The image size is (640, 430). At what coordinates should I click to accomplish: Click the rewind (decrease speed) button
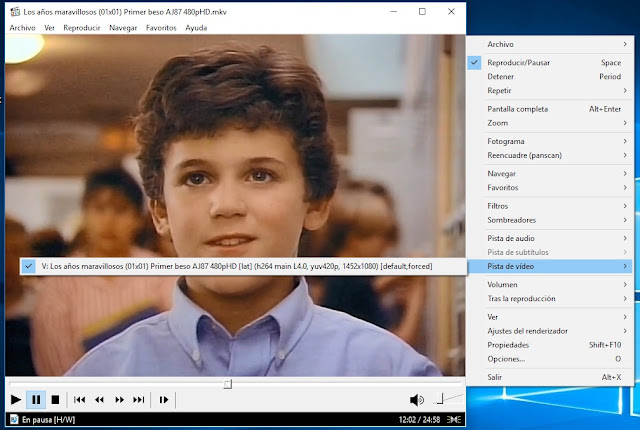(99, 400)
